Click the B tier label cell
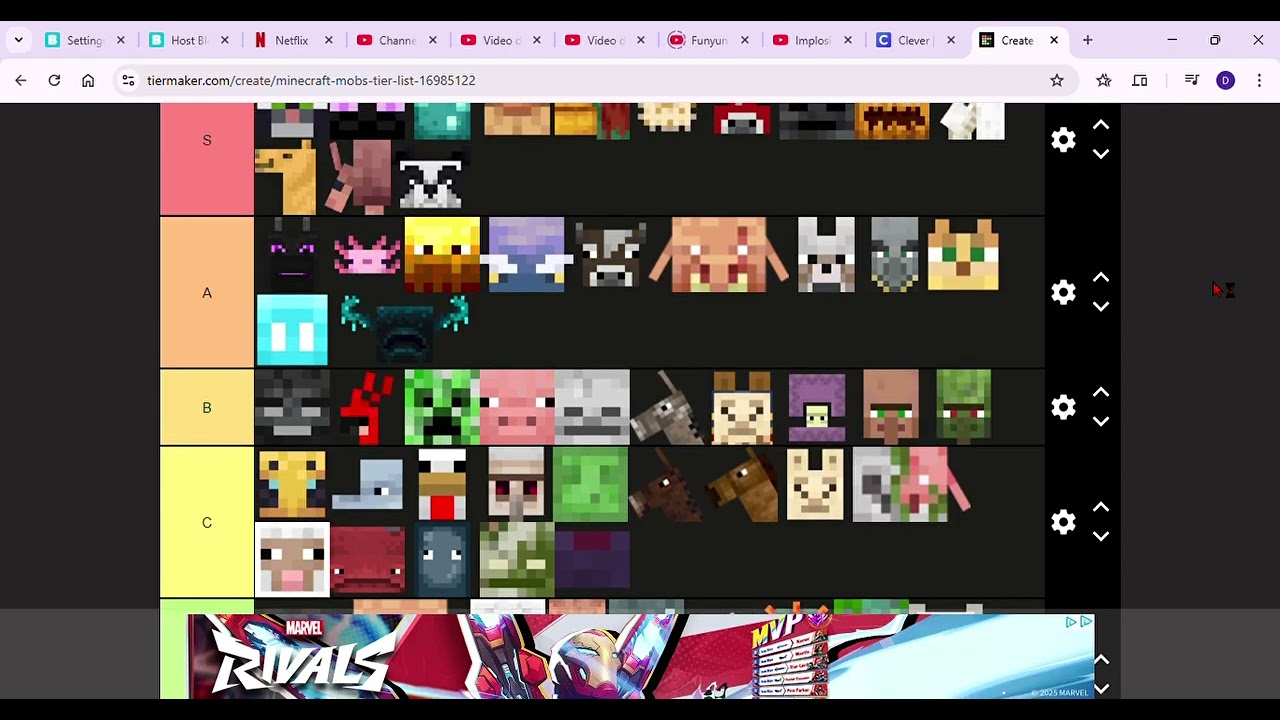 tap(207, 407)
